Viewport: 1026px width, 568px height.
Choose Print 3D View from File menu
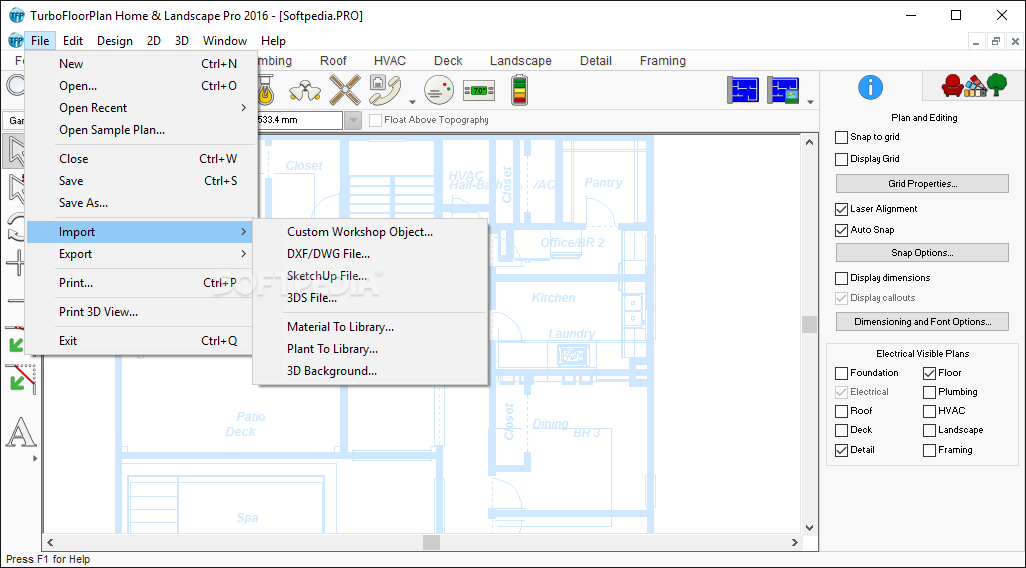pos(141,312)
